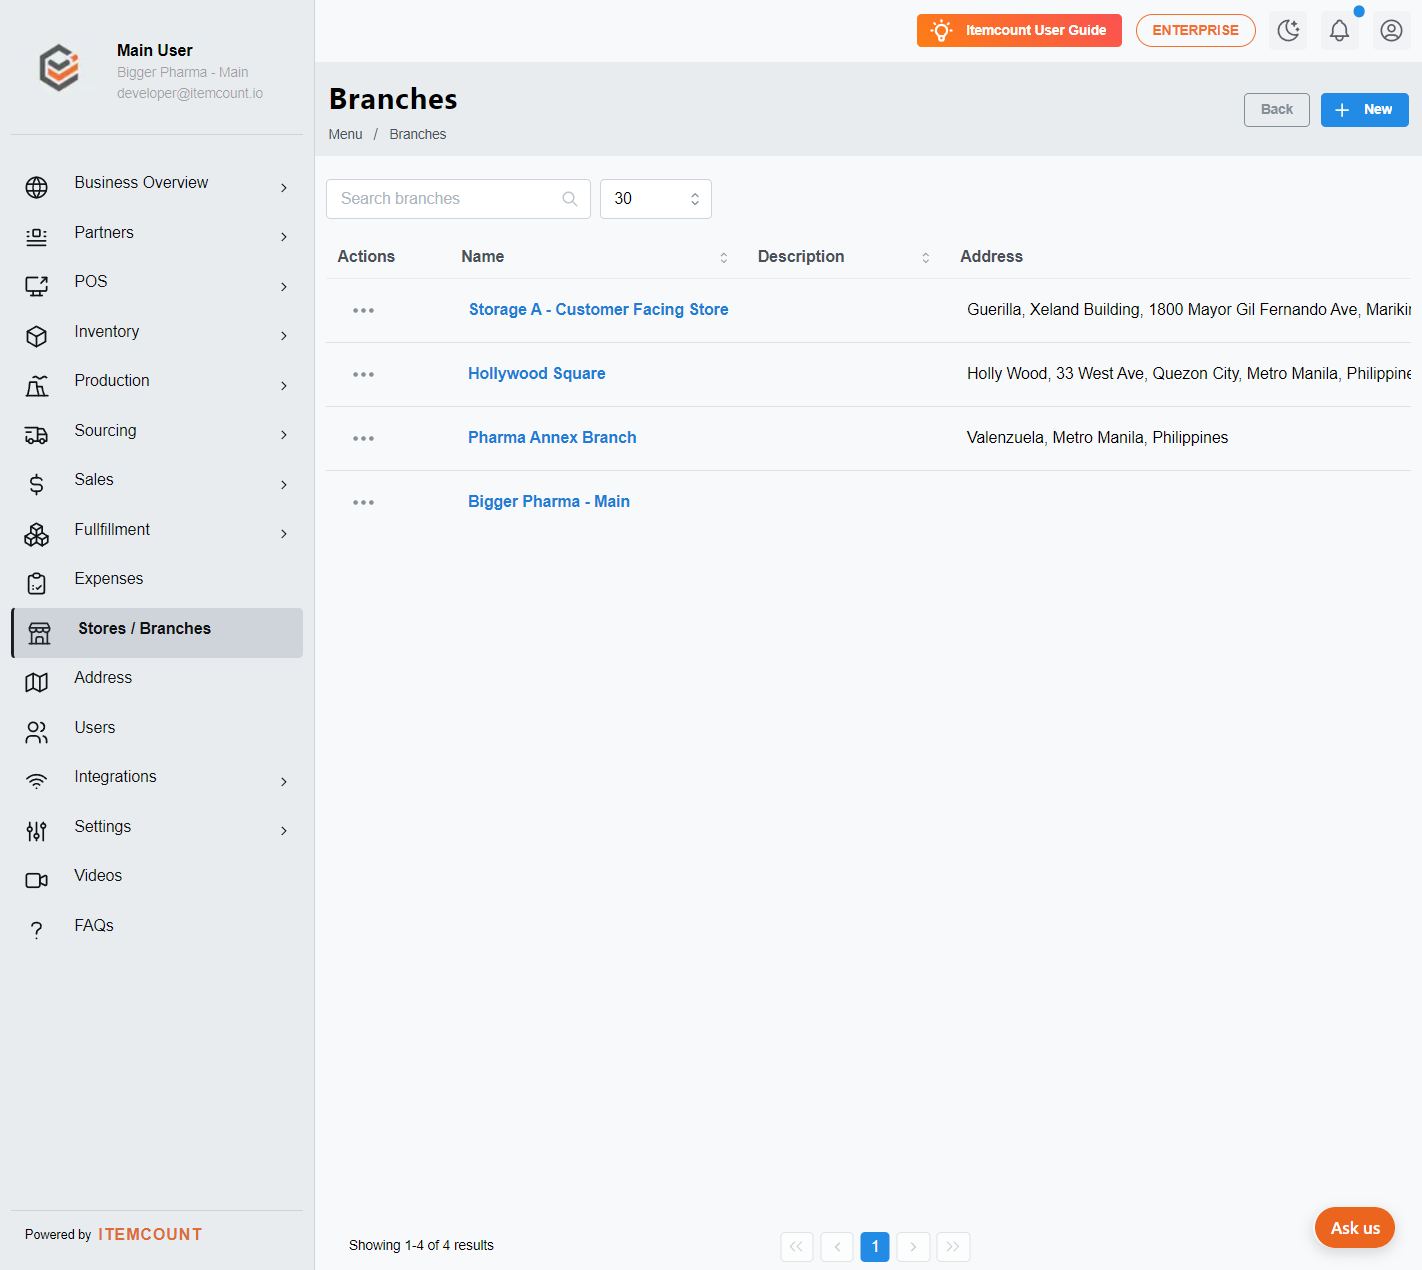
Task: Click the Sourcing truck icon
Action: click(37, 435)
